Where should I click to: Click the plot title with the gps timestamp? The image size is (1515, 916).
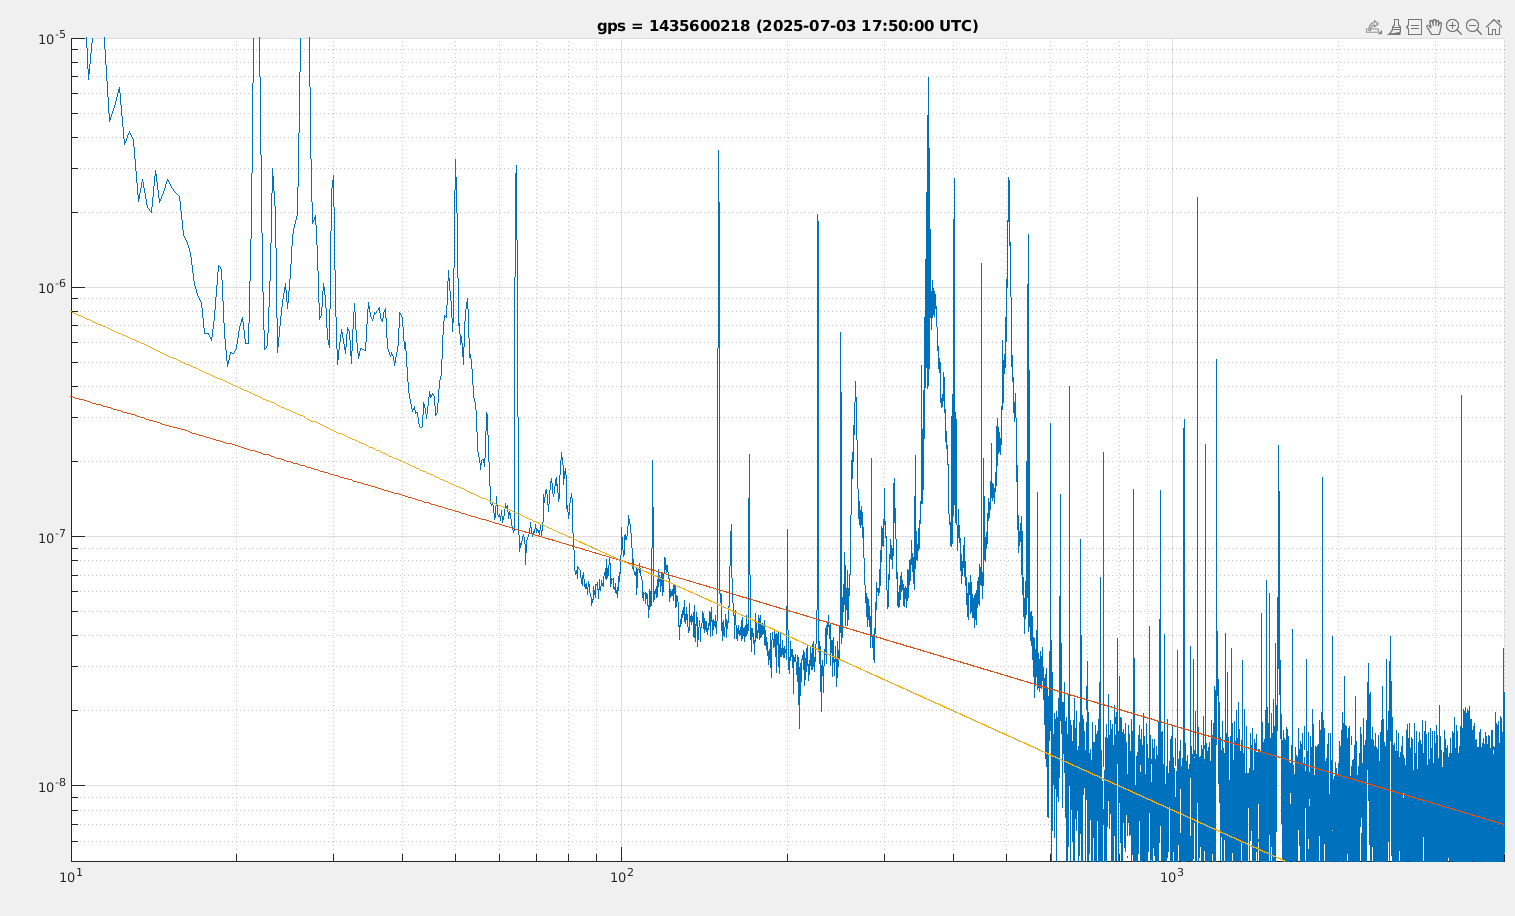click(788, 26)
